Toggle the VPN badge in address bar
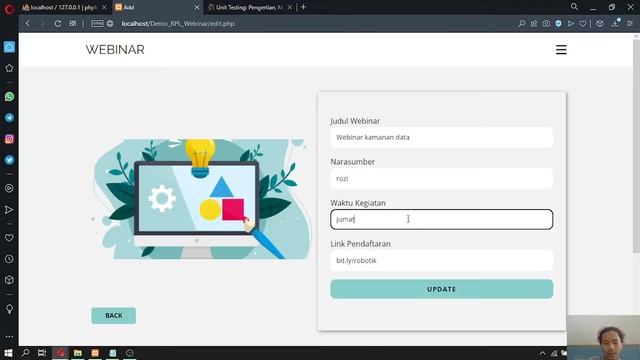The width and height of the screenshot is (640, 360). 97,24
